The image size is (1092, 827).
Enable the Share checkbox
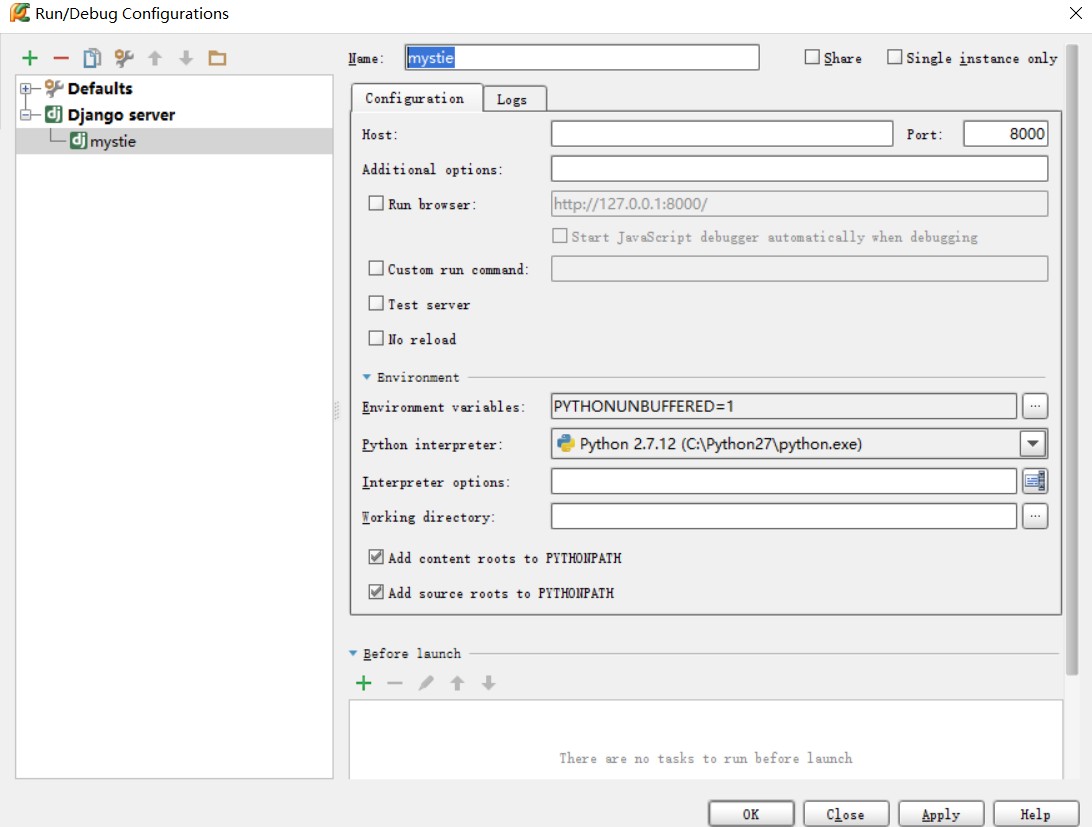pyautogui.click(x=812, y=57)
